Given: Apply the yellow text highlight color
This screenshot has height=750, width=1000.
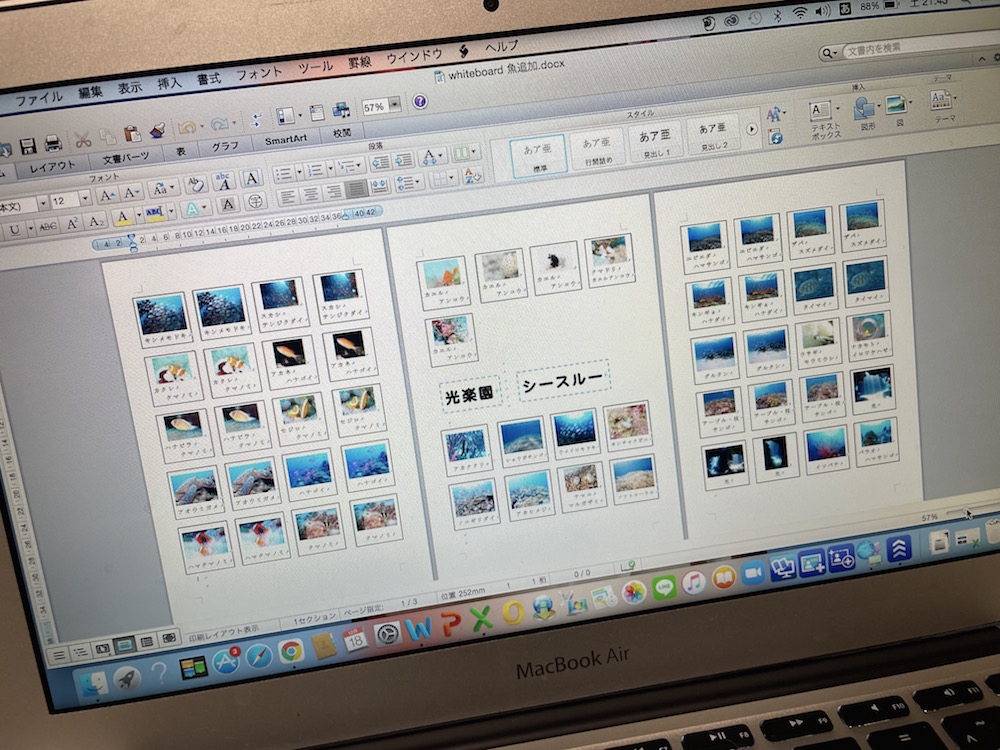Looking at the screenshot, I should (x=154, y=214).
